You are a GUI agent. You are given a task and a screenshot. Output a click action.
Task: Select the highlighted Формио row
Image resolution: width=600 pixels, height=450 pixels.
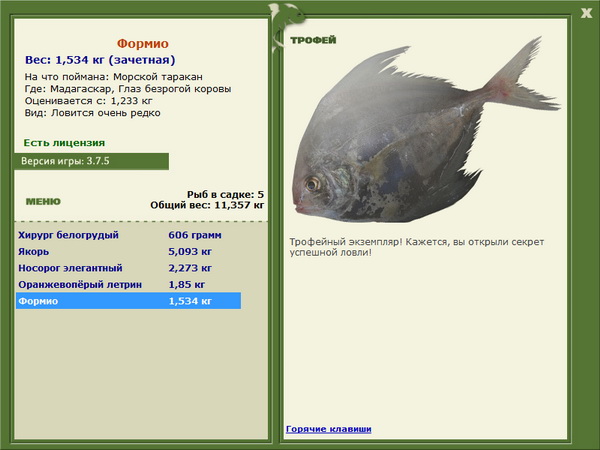tap(129, 301)
